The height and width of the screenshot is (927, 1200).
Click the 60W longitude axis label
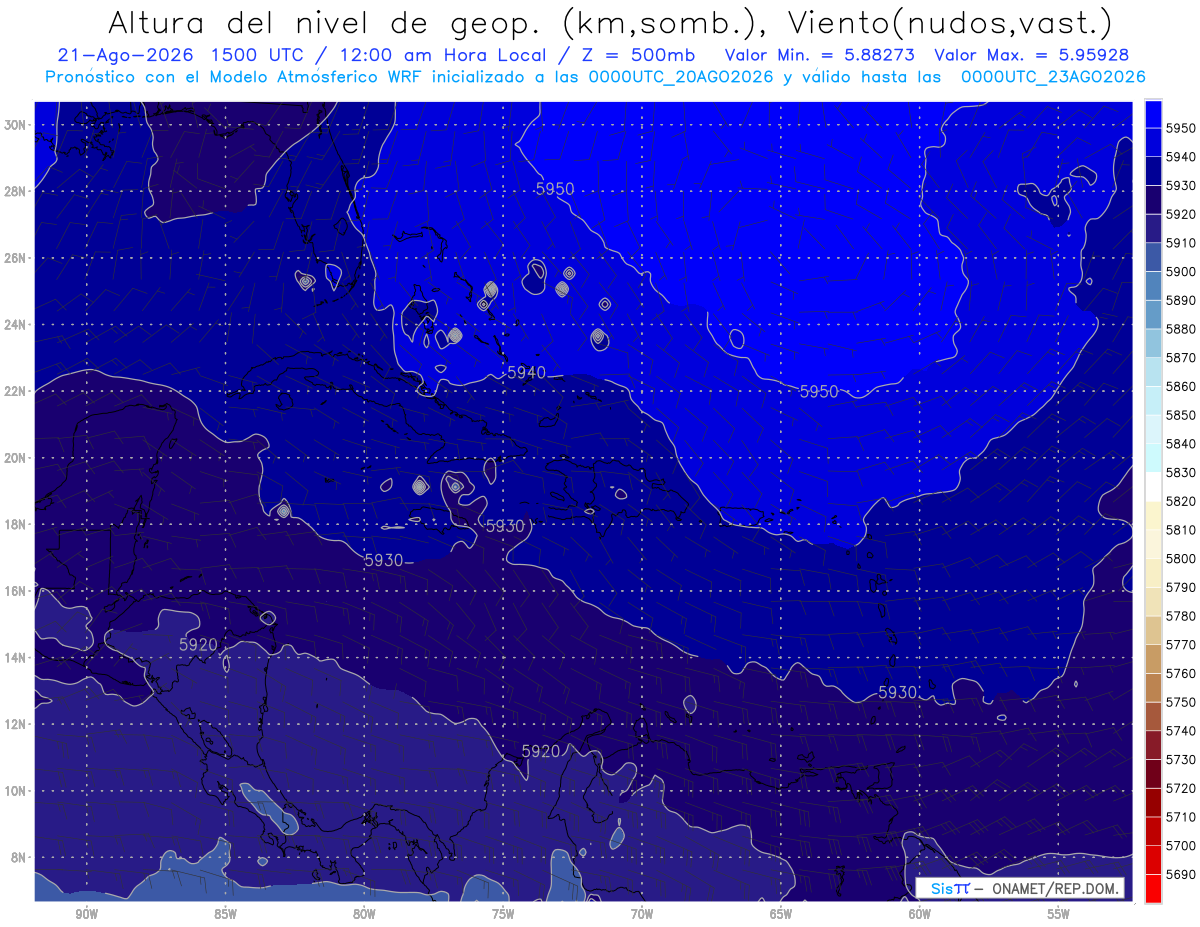(x=920, y=914)
